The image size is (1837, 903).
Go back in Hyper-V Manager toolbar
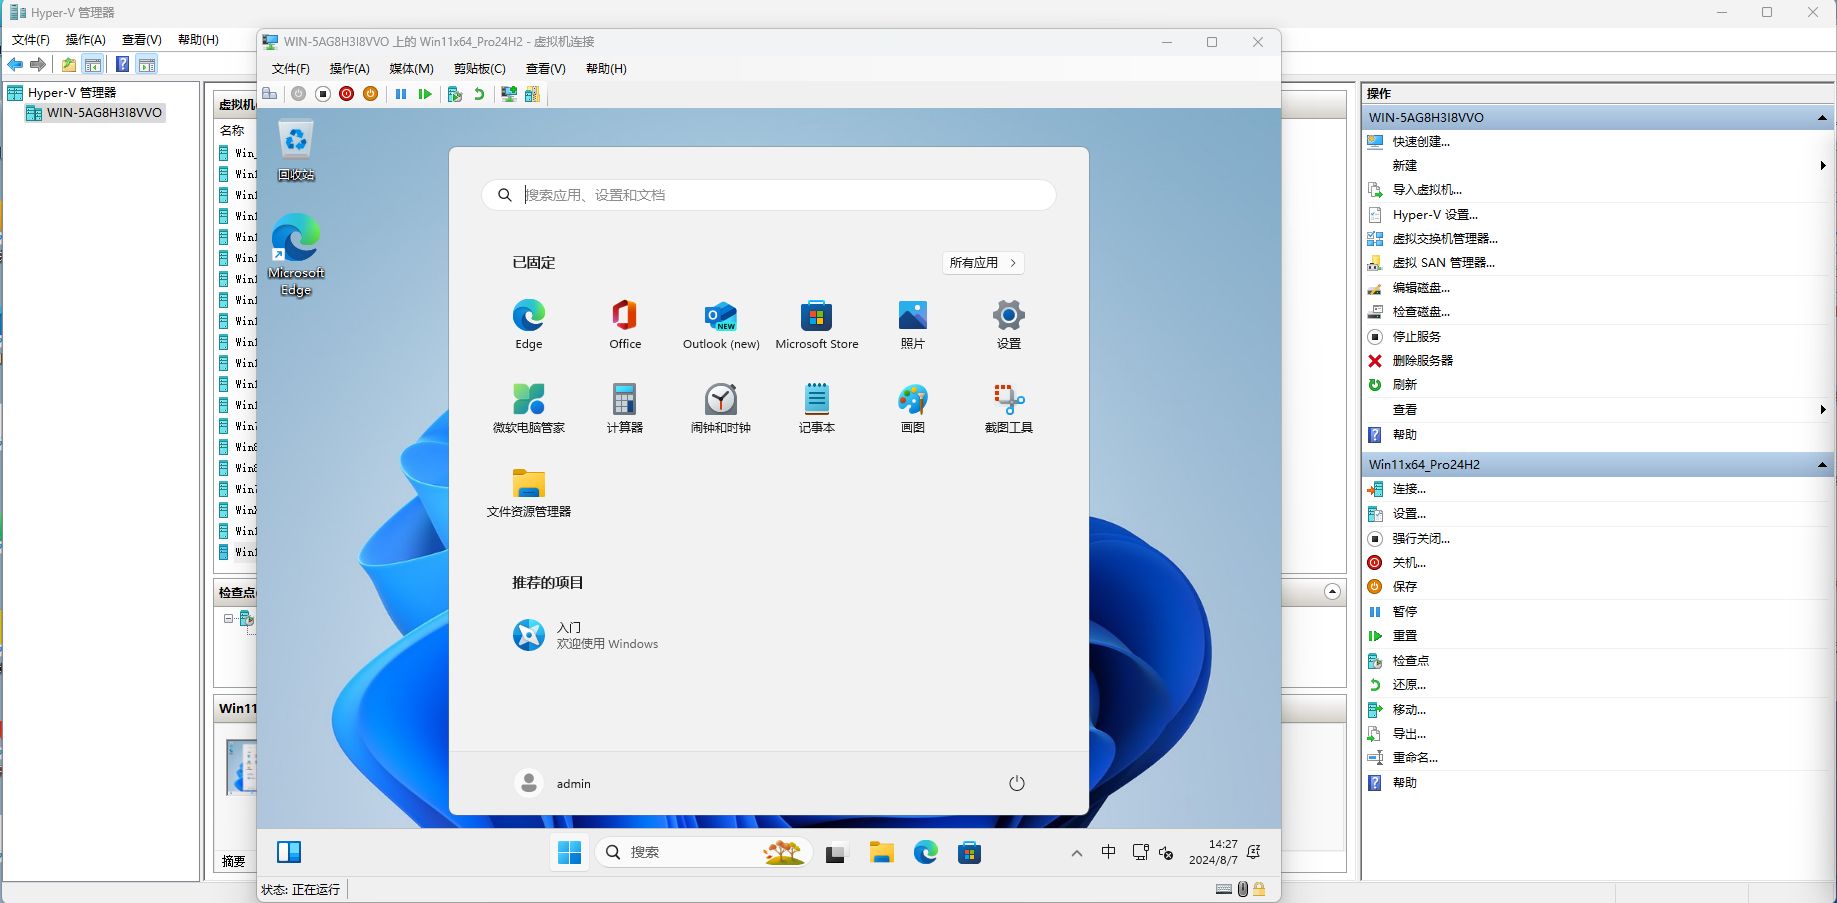point(15,65)
